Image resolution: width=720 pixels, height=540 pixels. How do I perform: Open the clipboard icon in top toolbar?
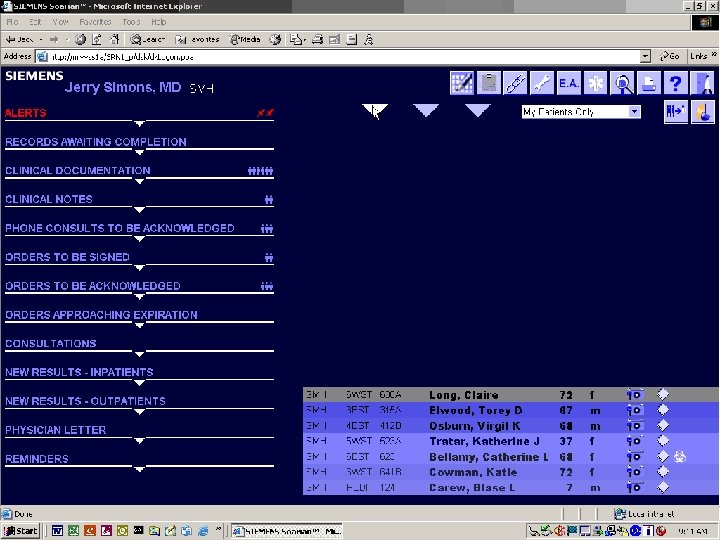(489, 83)
